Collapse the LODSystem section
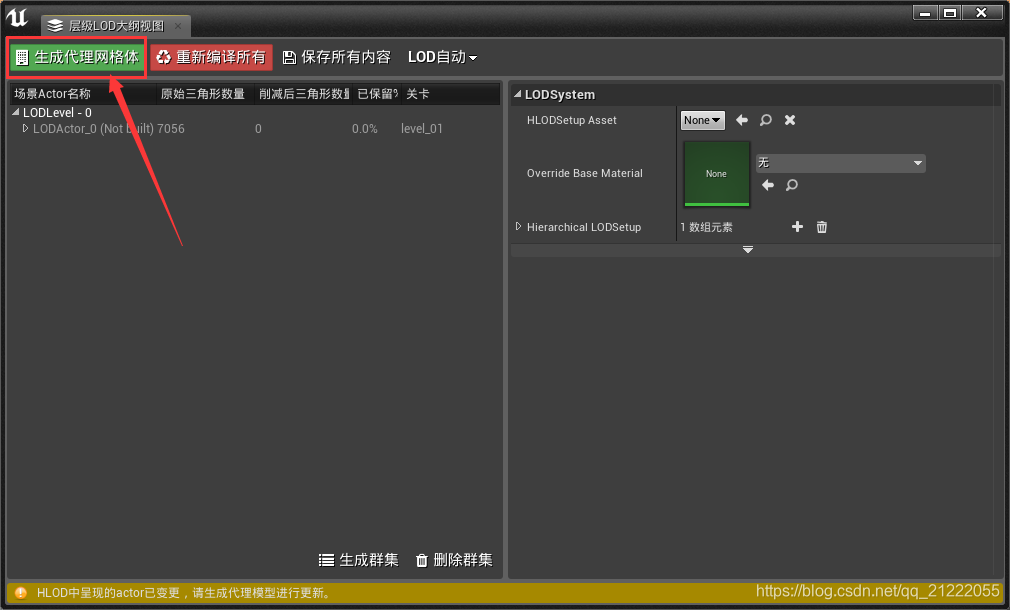This screenshot has width=1010, height=610. tap(517, 94)
